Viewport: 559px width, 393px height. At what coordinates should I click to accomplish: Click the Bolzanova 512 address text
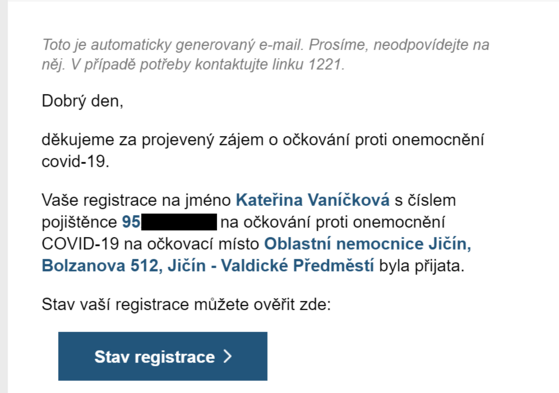point(100,266)
